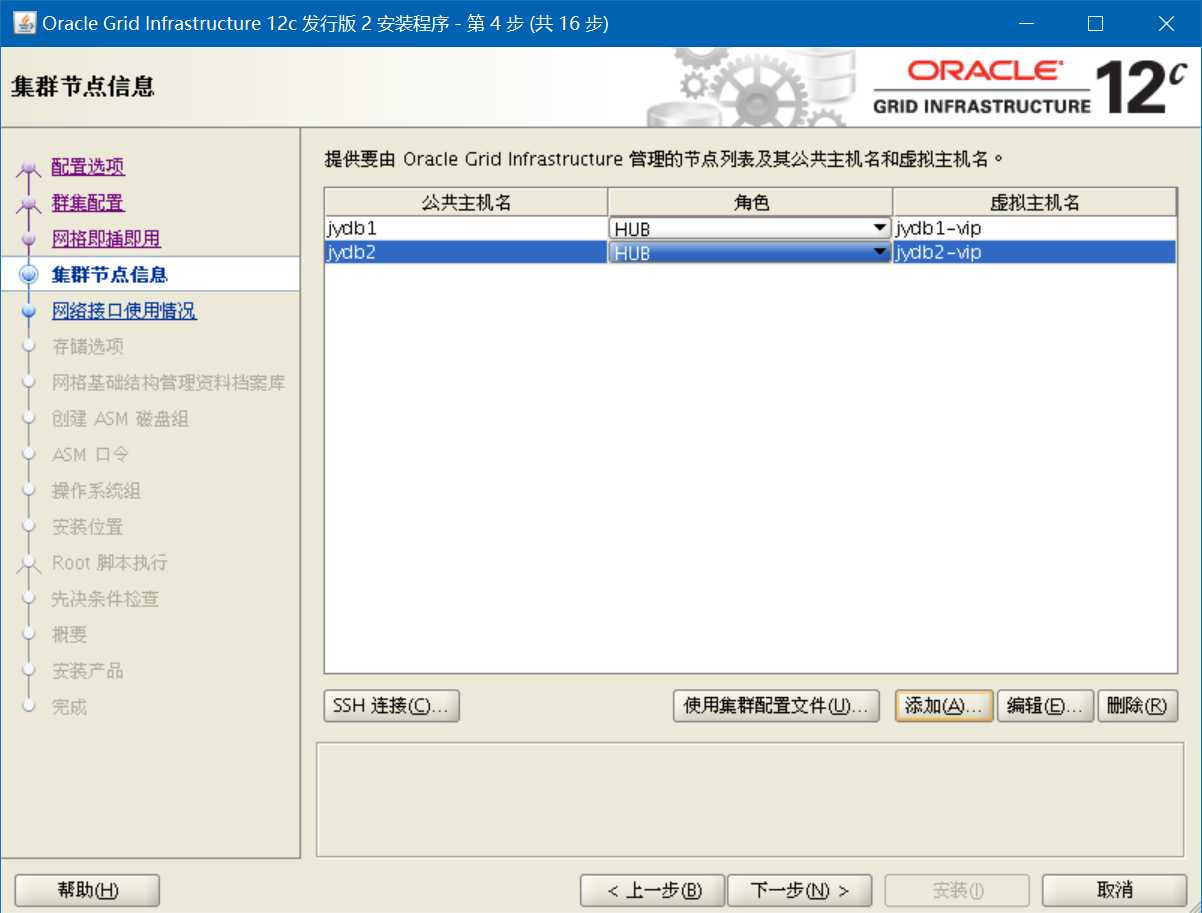Go to previous step with 上一步
This screenshot has height=913, width=1202.
coord(652,890)
